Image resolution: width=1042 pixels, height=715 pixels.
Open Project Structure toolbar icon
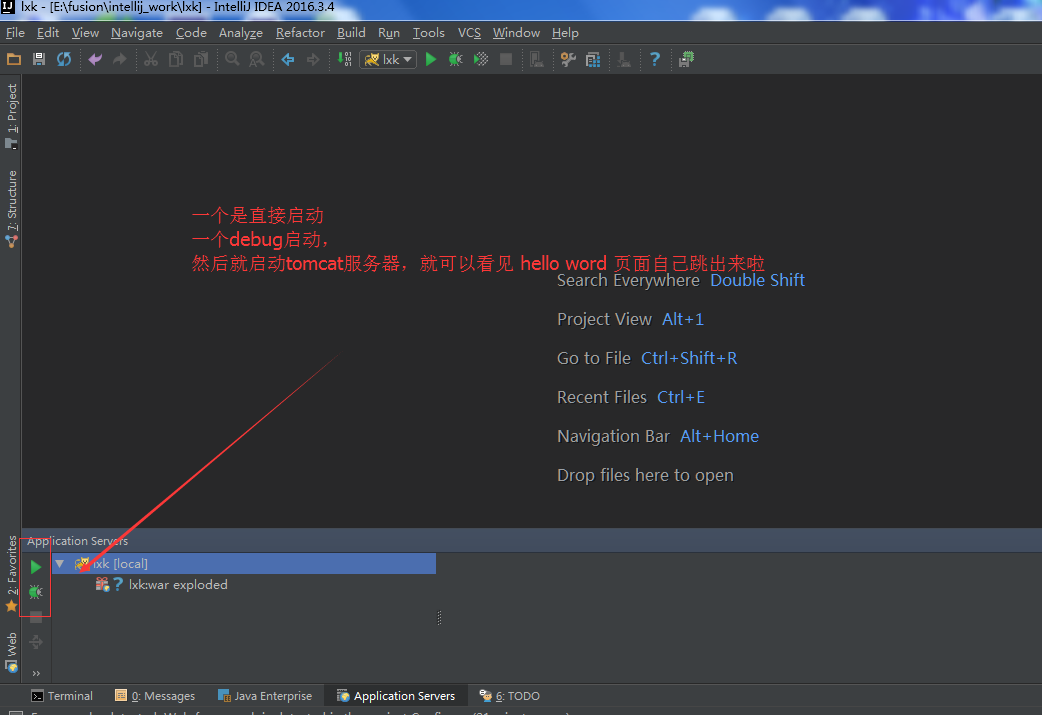(593, 59)
